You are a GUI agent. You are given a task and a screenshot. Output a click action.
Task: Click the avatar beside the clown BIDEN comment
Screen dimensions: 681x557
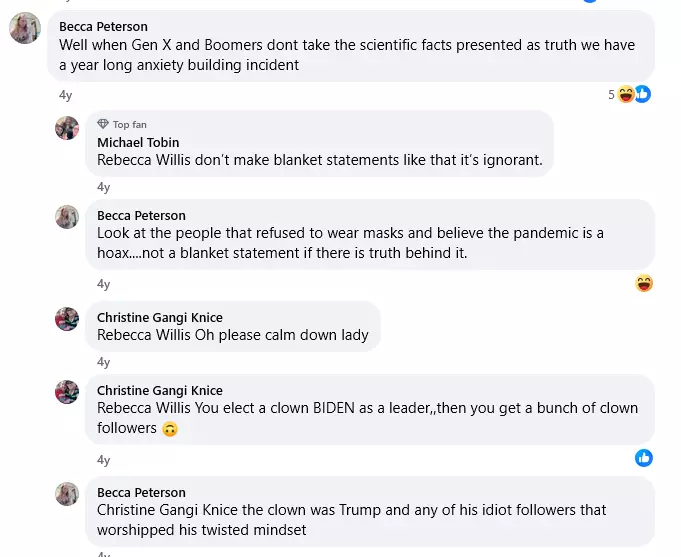click(67, 392)
